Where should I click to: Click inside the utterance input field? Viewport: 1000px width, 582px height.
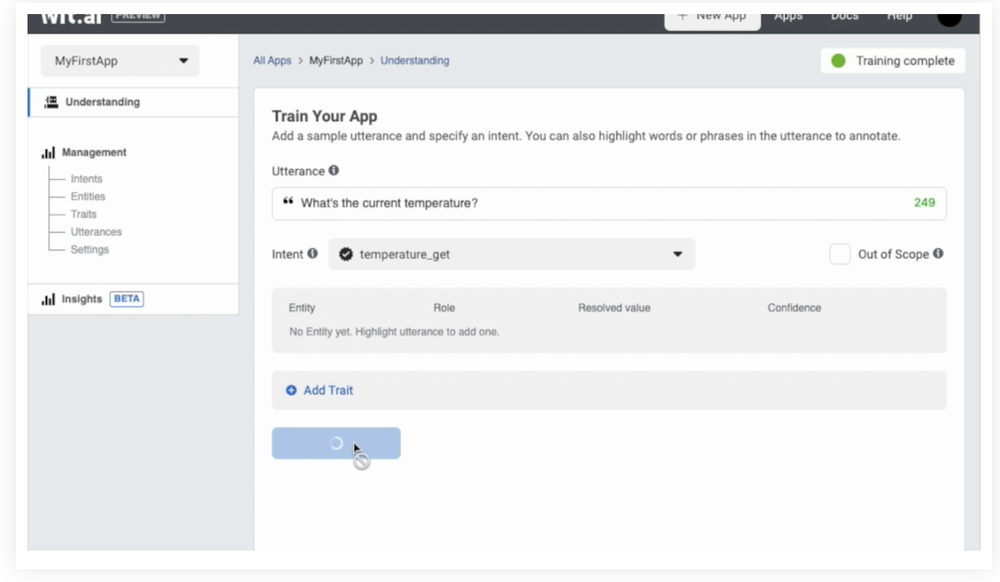tap(550, 203)
